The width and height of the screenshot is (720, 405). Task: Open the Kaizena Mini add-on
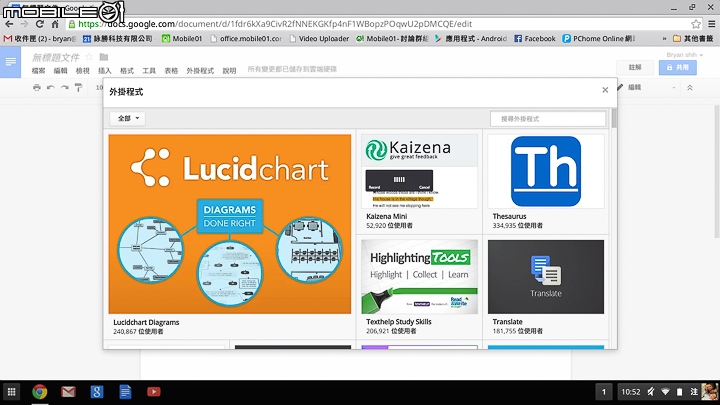419,182
